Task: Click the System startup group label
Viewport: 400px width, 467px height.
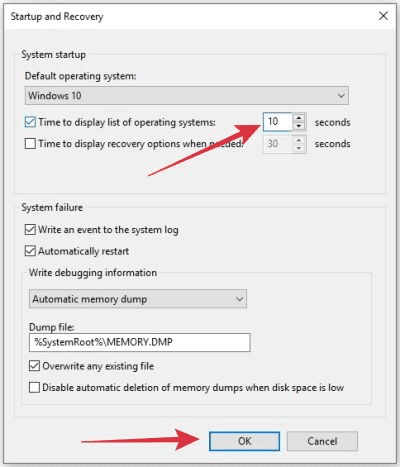Action: [54, 55]
